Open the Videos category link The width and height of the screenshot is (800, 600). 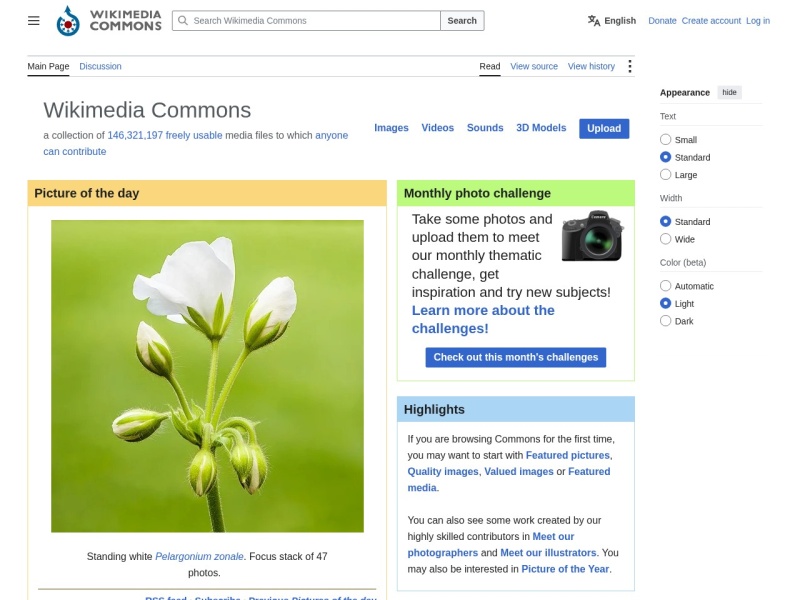pyautogui.click(x=438, y=128)
